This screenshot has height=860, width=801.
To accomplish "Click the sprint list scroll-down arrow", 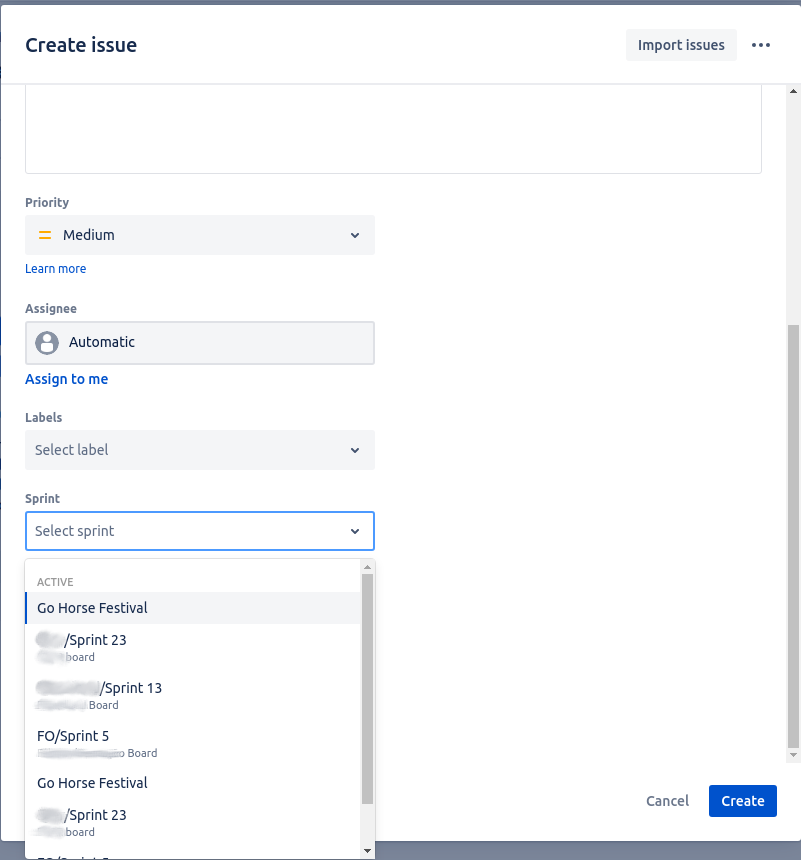I will pos(367,850).
